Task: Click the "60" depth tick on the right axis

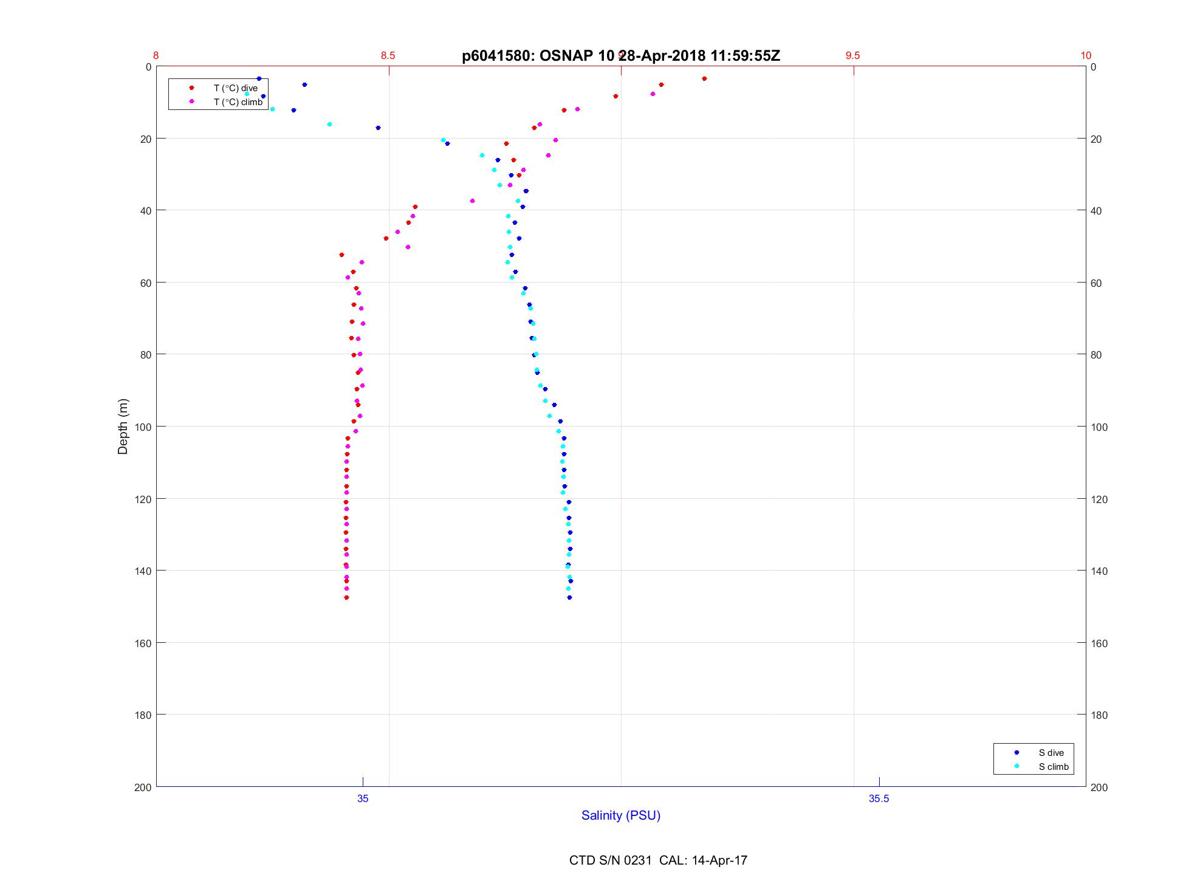Action: (1097, 283)
